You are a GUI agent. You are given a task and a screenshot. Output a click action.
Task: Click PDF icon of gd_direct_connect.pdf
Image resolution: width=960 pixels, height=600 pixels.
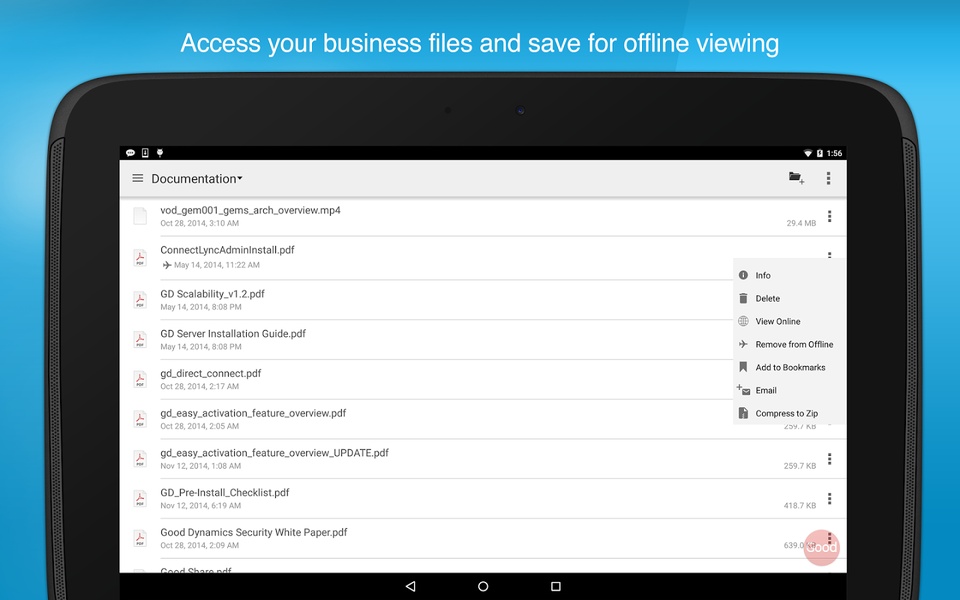[140, 380]
